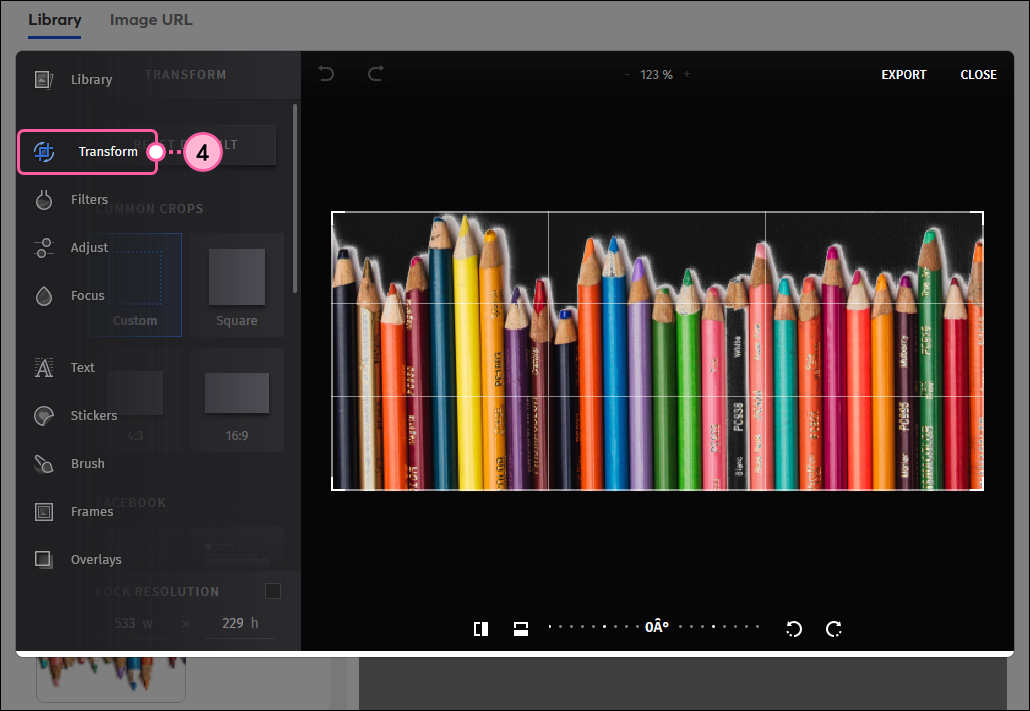Screen dimensions: 1030x711
Task: Undo the last edit
Action: pyautogui.click(x=326, y=74)
